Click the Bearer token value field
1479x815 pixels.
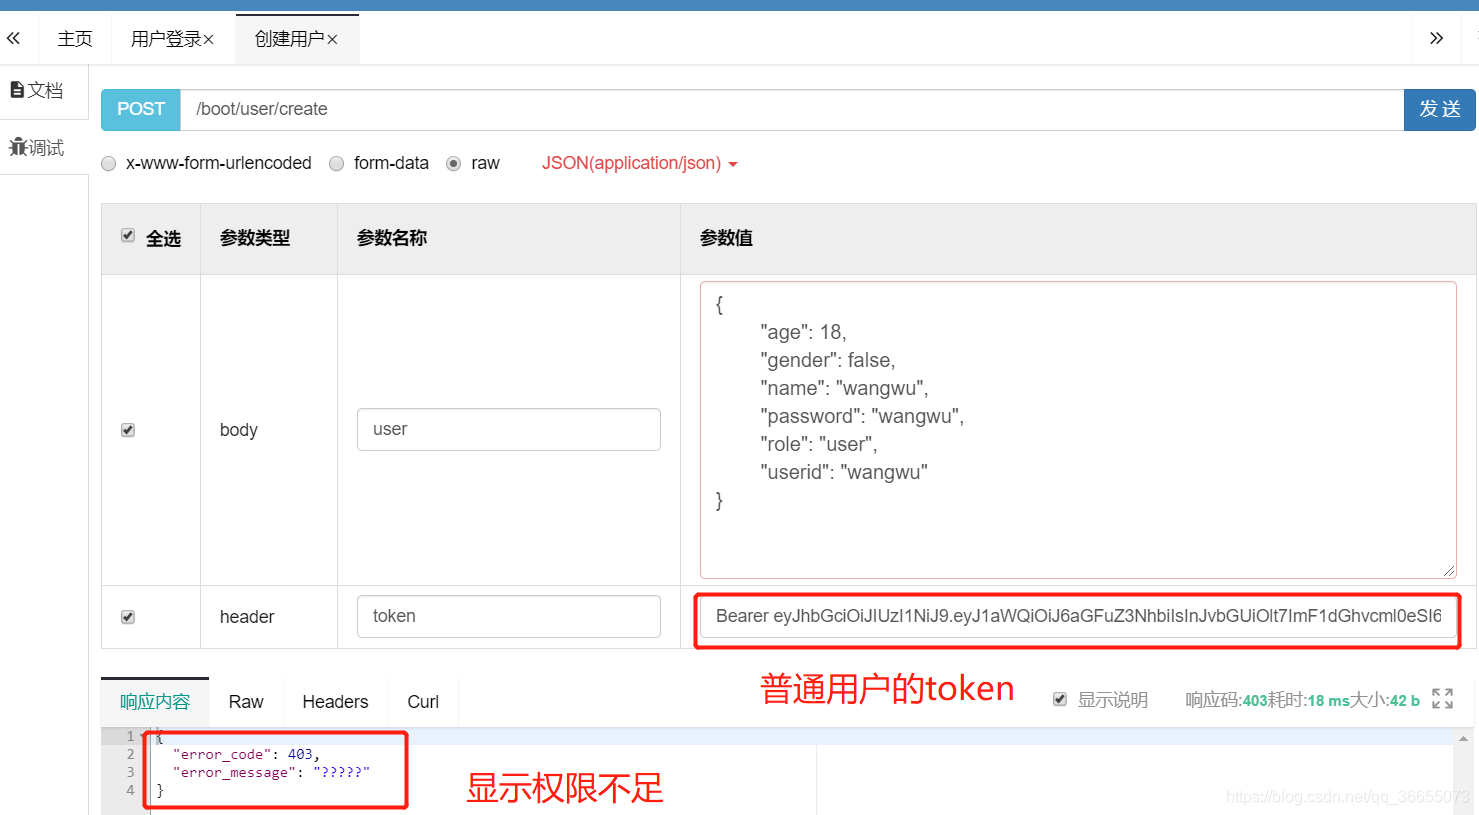tap(1078, 616)
